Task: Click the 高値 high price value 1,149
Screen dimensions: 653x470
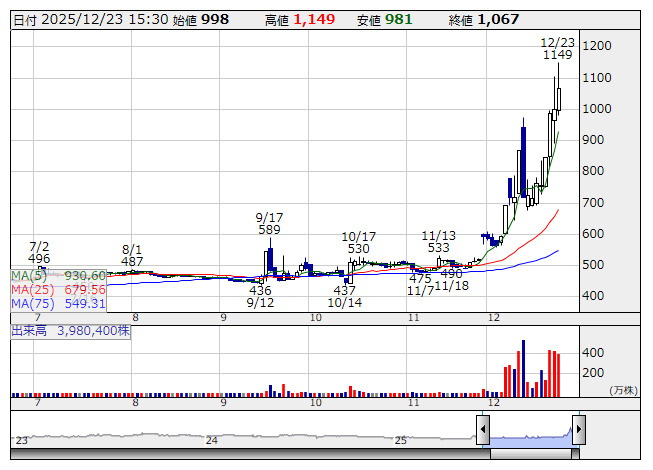Action: pos(317,20)
